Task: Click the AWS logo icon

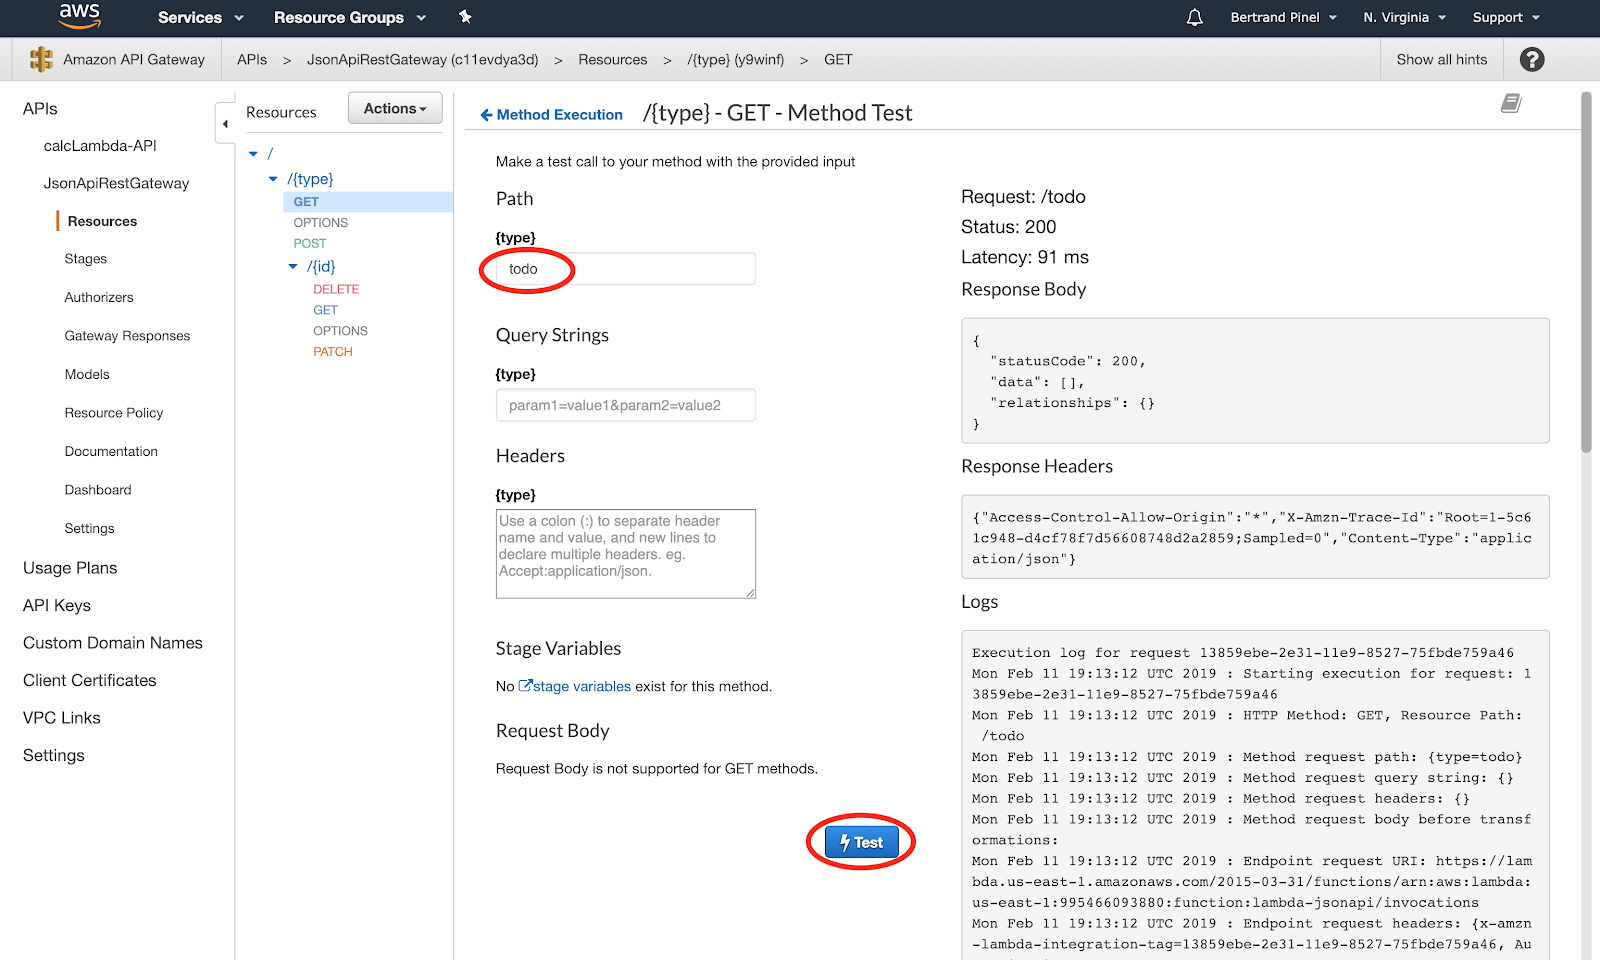Action: [x=79, y=16]
